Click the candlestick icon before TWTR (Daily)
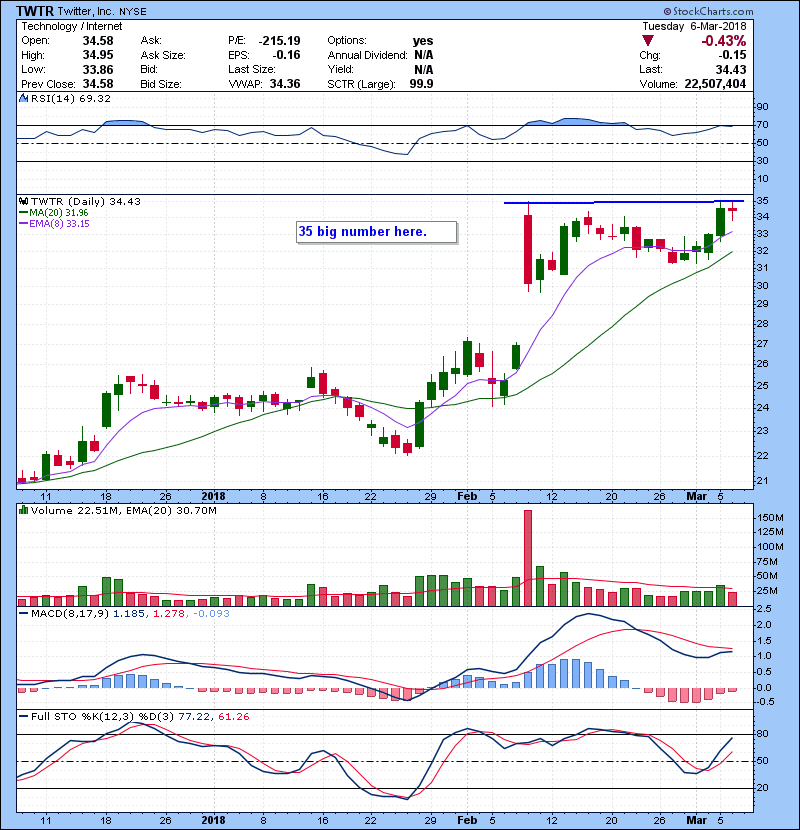This screenshot has height=830, width=800. pyautogui.click(x=23, y=201)
